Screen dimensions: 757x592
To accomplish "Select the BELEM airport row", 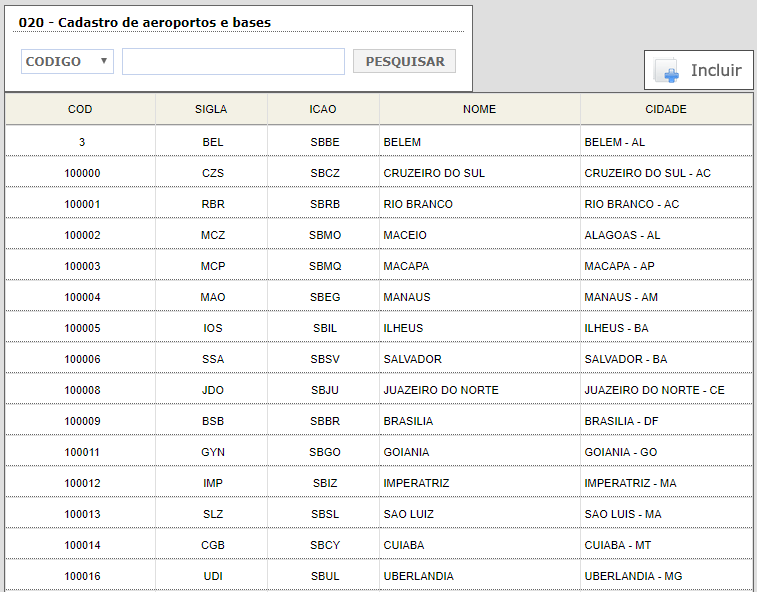I will click(x=402, y=142).
